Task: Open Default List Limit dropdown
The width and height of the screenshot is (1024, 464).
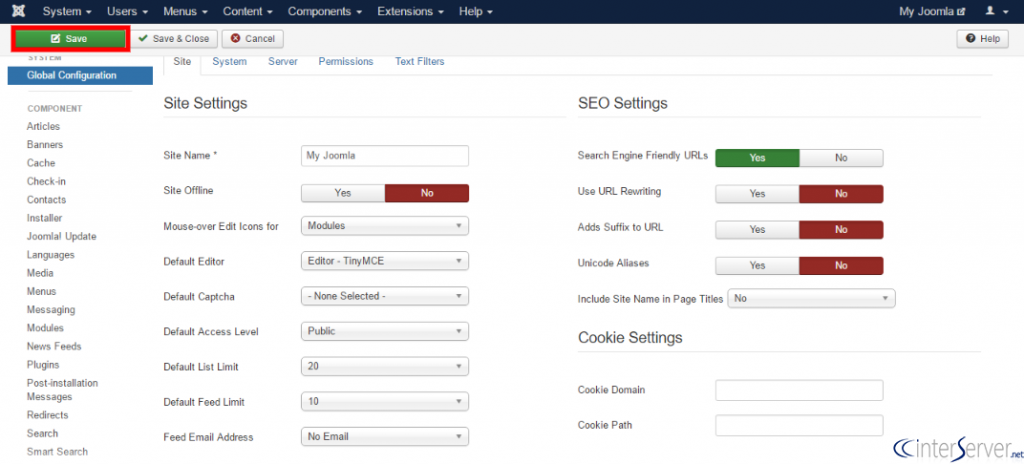Action: point(385,367)
